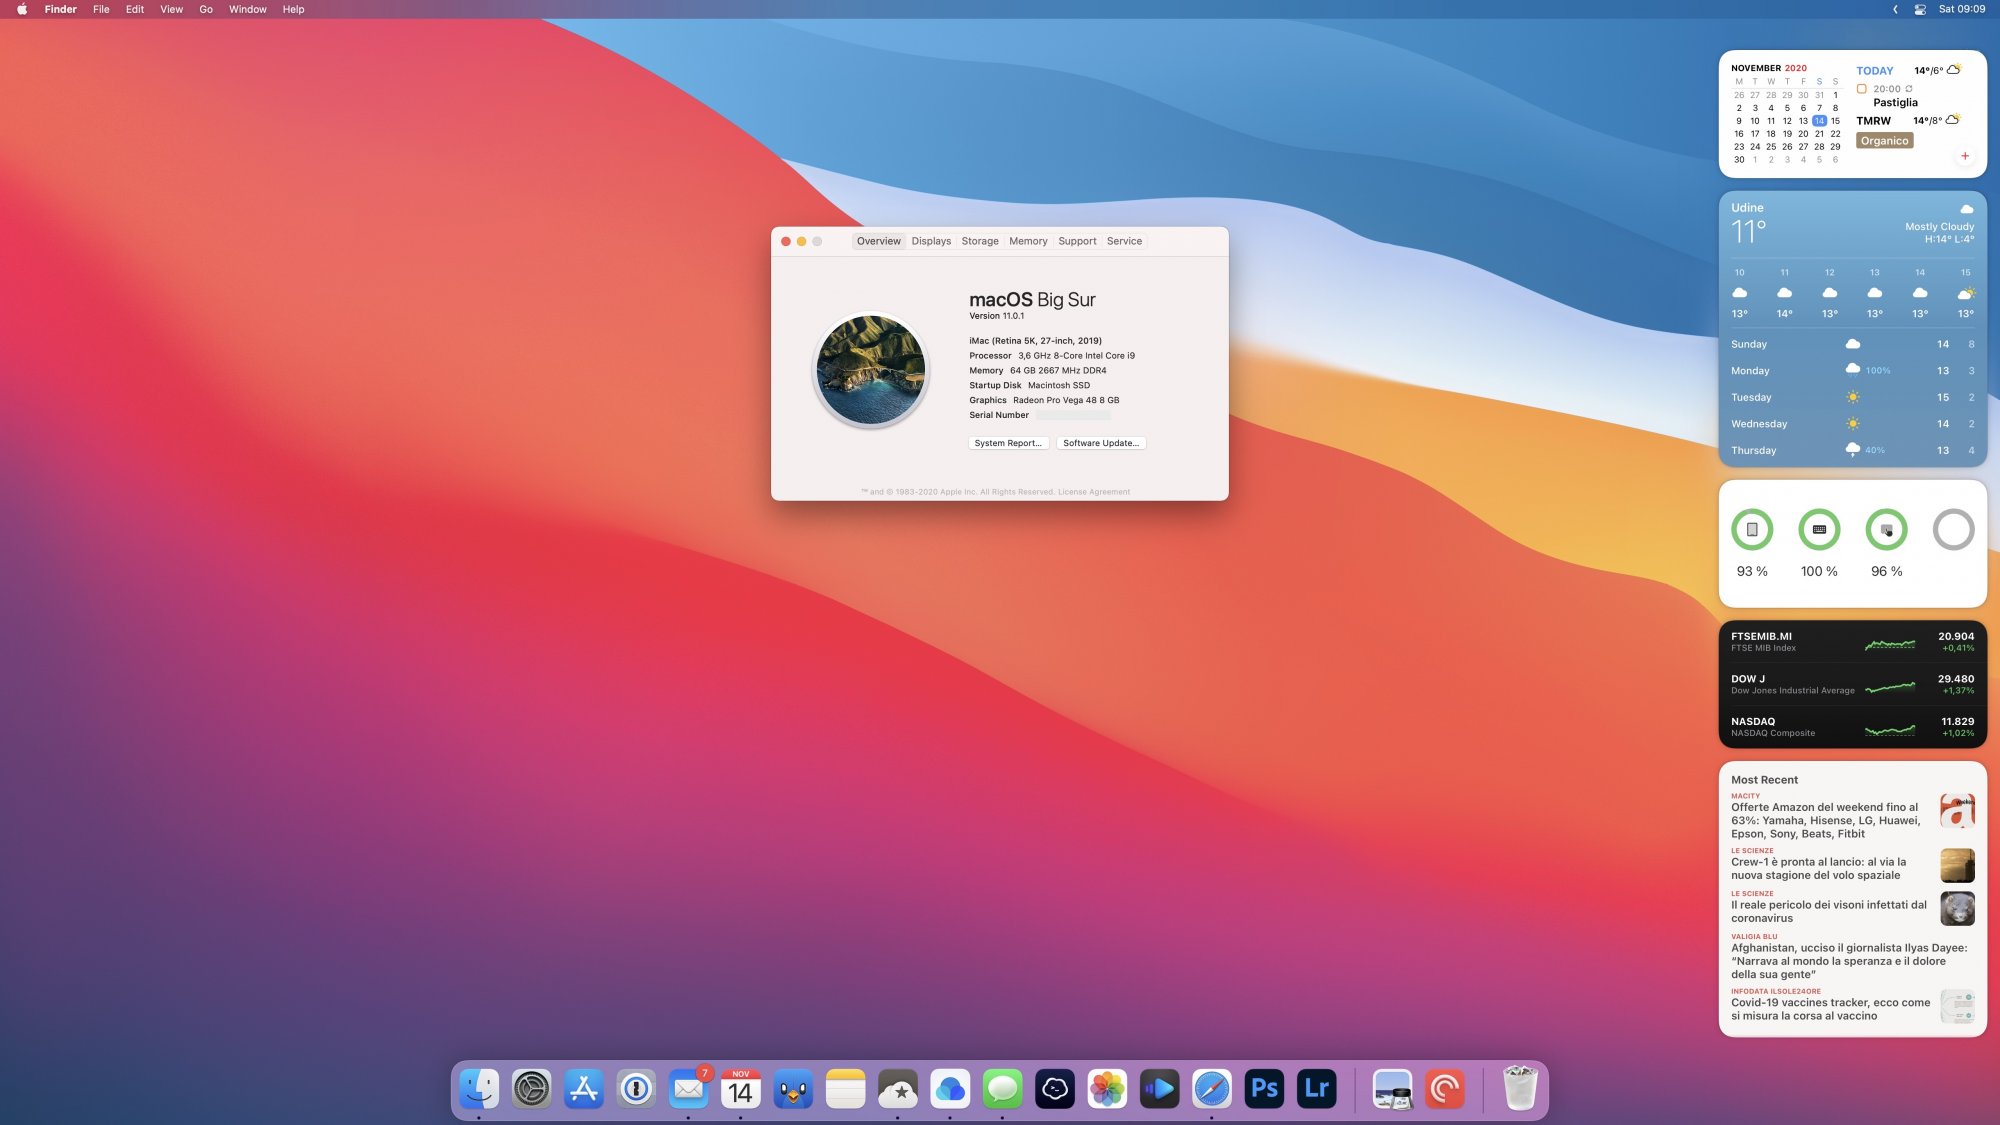This screenshot has width=2000, height=1125.
Task: Open the Trash in the Dock
Action: (x=1520, y=1089)
